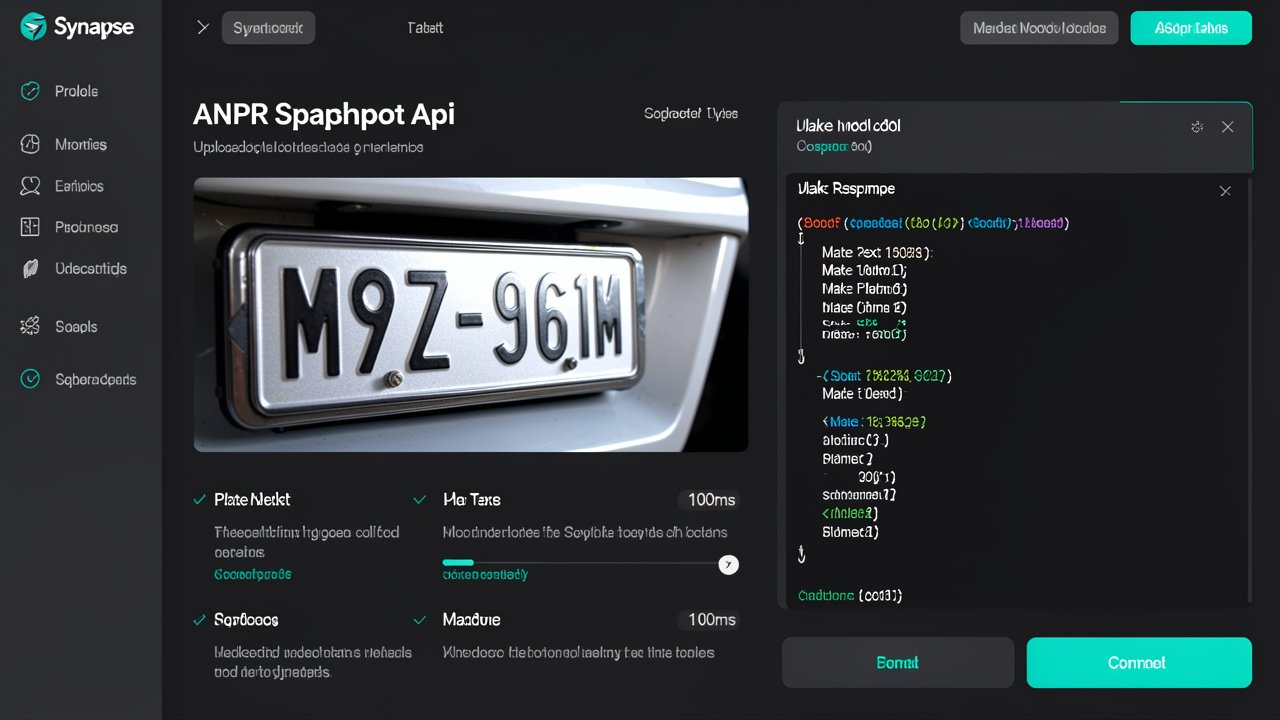The height and width of the screenshot is (720, 1280).
Task: Open Eariolos sidebar icon
Action: coord(30,186)
